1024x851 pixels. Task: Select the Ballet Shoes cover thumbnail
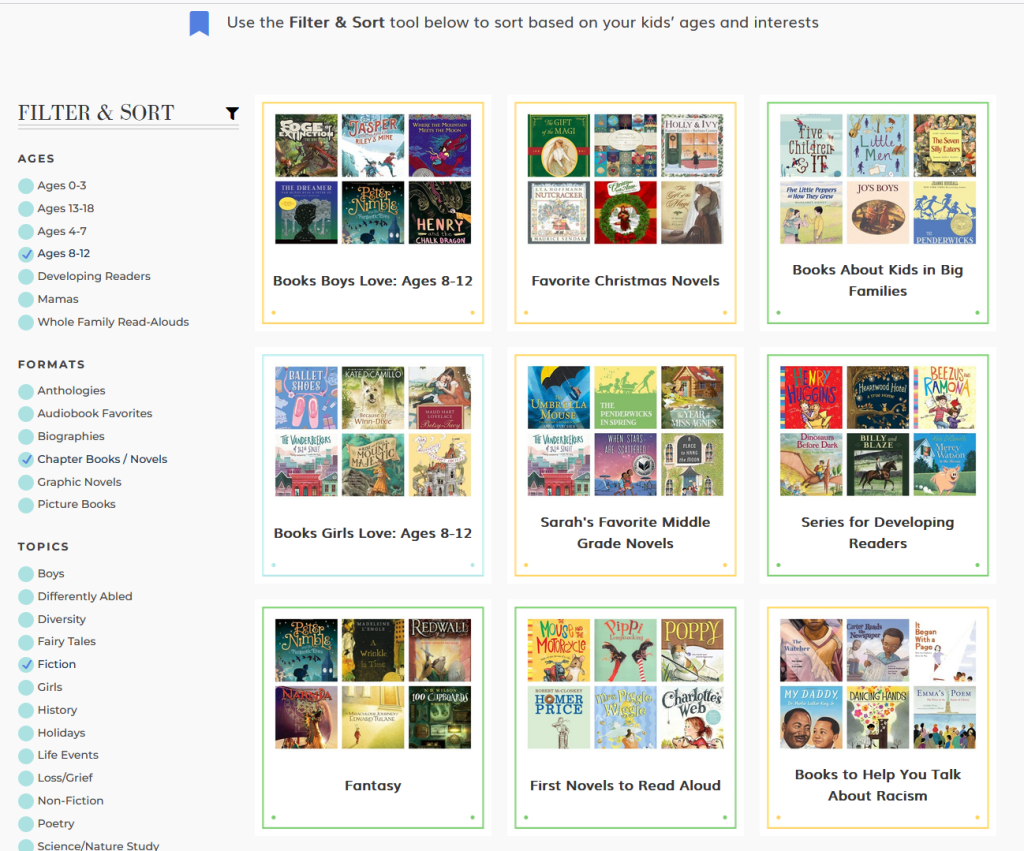pos(306,397)
